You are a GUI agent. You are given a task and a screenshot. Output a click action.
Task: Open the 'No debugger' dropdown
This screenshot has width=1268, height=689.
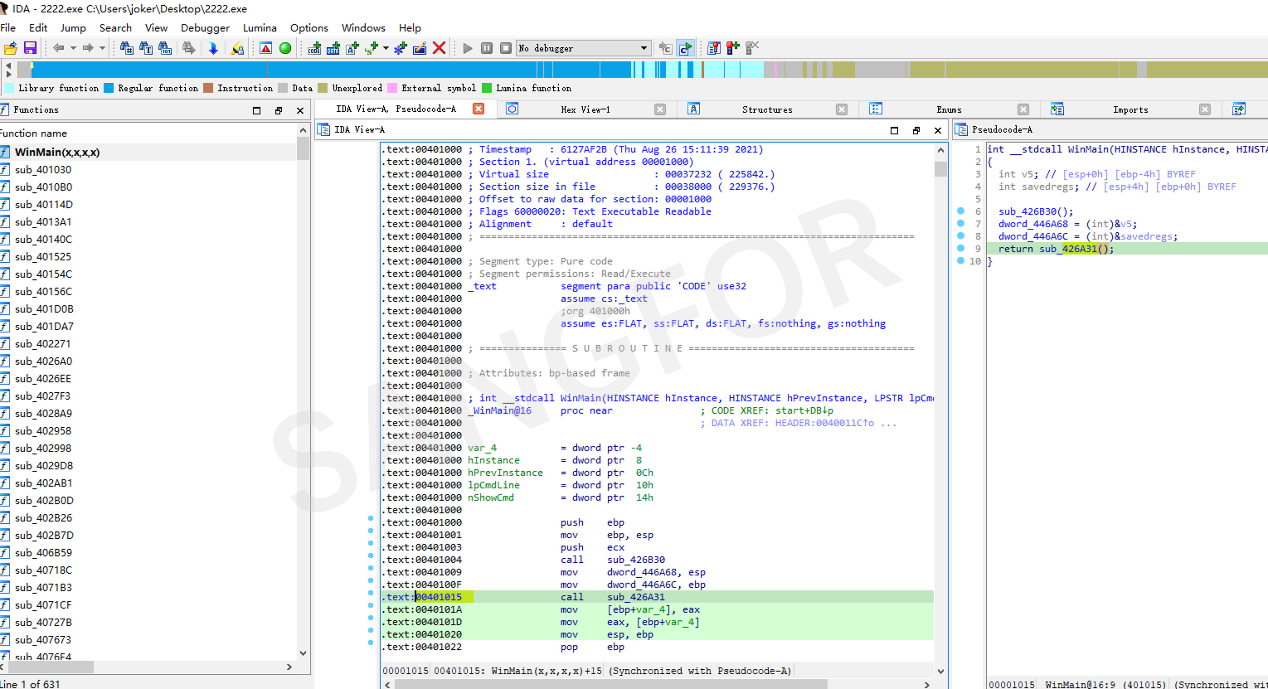[x=583, y=48]
